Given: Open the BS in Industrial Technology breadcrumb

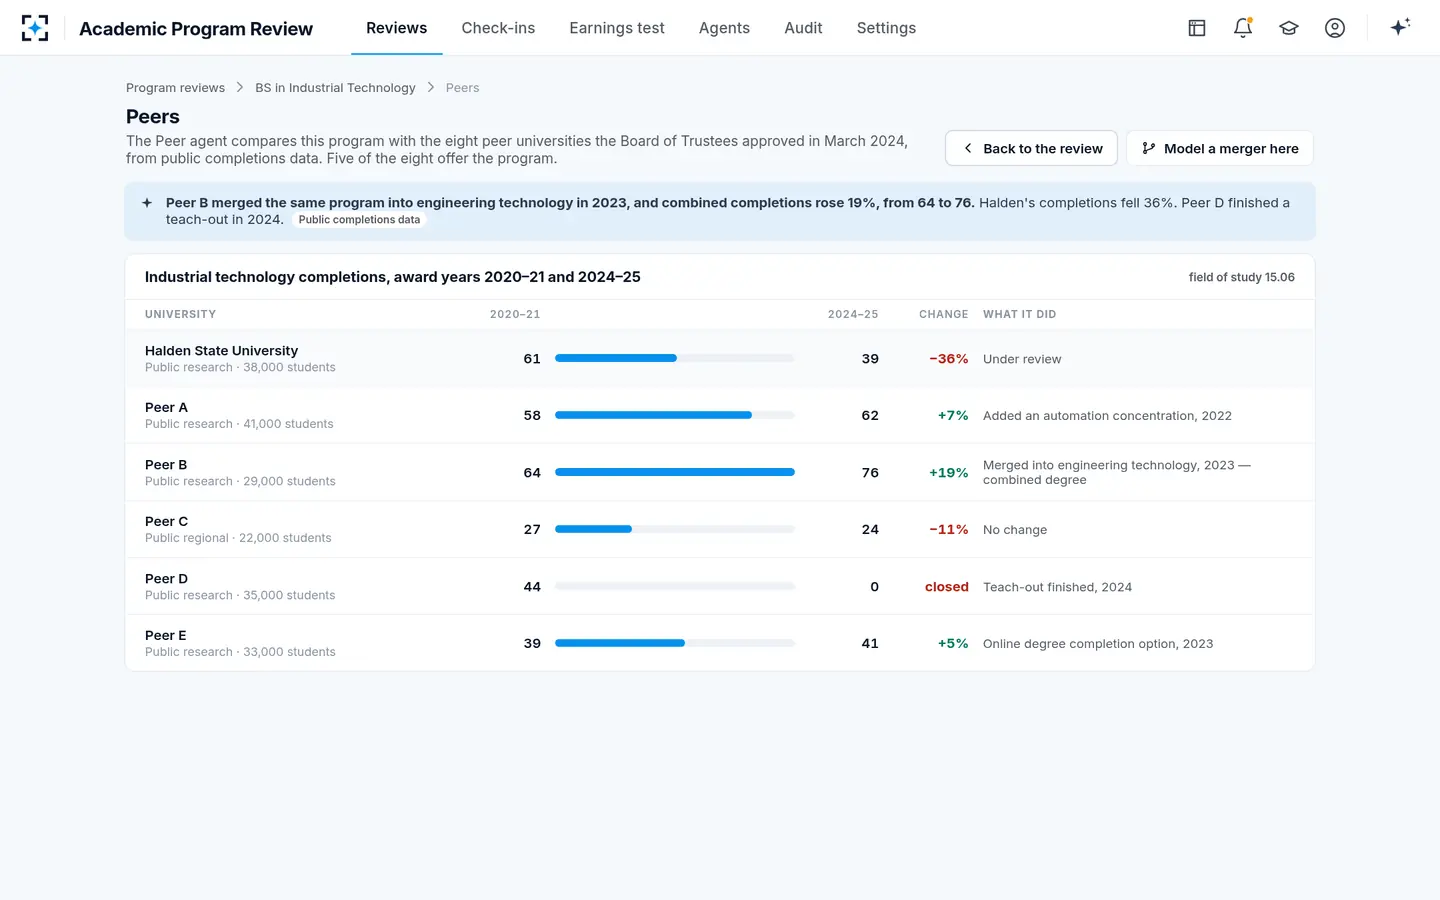Looking at the screenshot, I should [335, 88].
